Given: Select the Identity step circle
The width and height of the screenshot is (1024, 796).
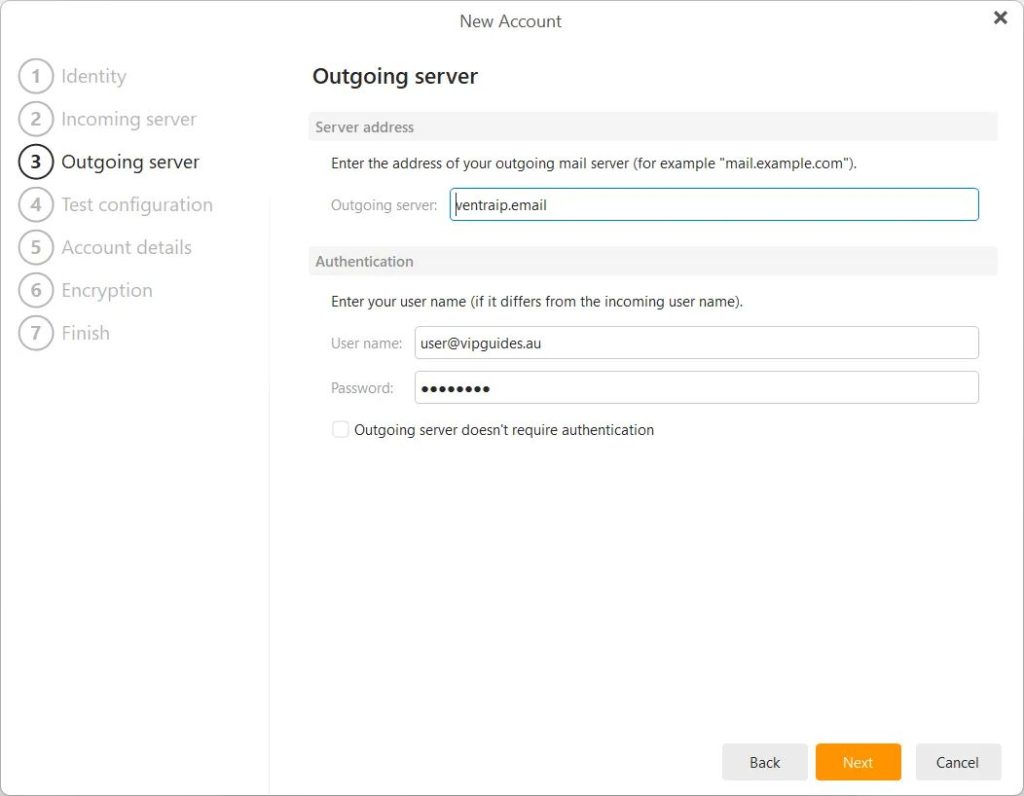Looking at the screenshot, I should (x=36, y=76).
